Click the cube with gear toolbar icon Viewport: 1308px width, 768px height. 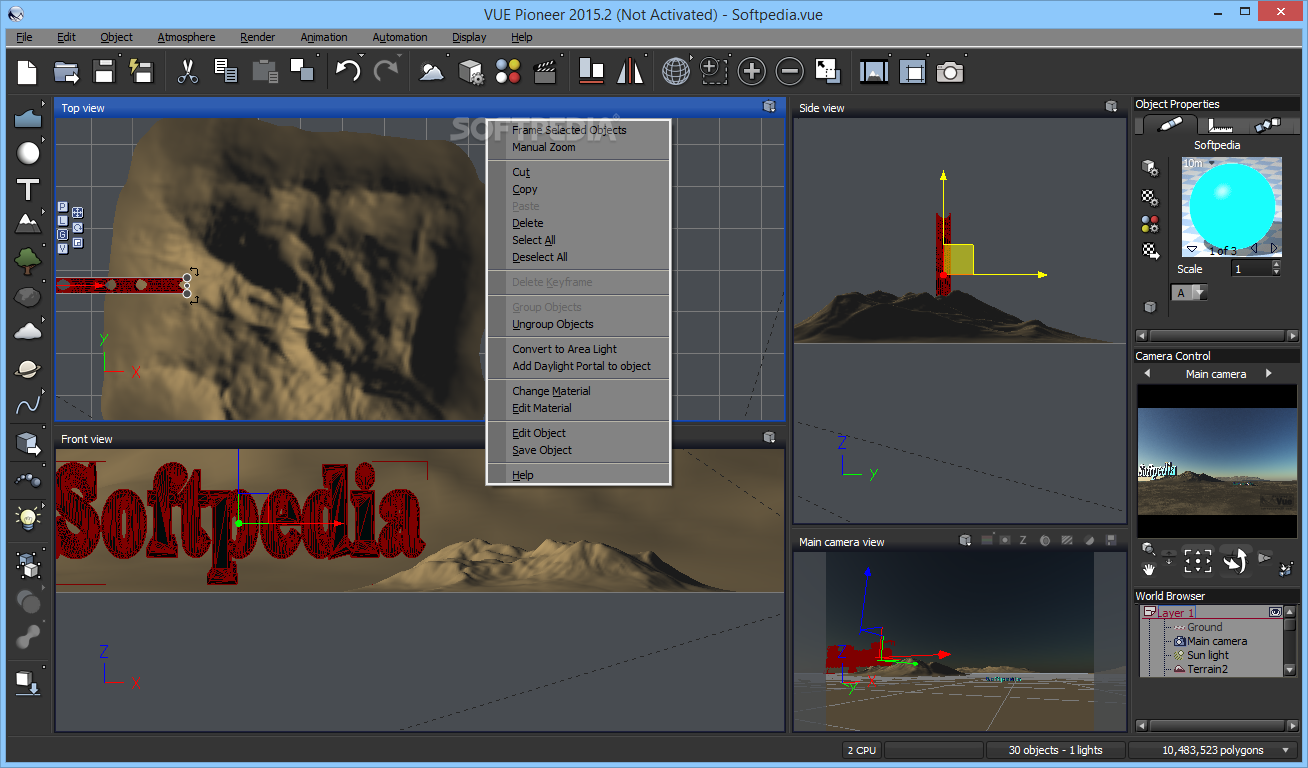[x=470, y=71]
